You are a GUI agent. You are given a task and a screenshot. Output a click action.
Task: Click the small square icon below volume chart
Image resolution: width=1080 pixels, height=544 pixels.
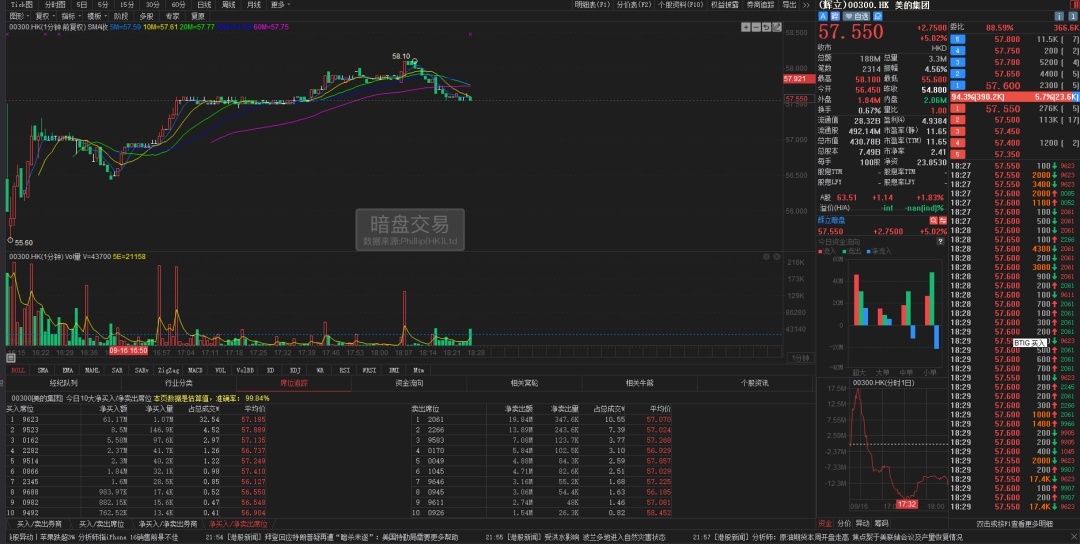(x=11, y=357)
